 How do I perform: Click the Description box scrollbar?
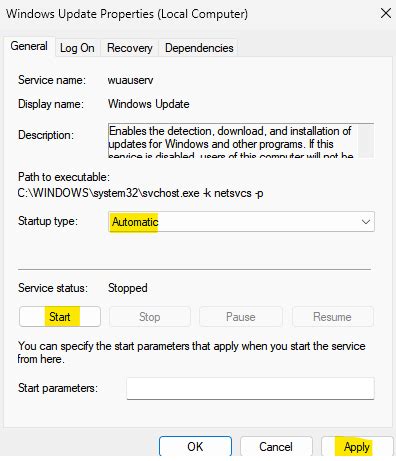coord(366,140)
